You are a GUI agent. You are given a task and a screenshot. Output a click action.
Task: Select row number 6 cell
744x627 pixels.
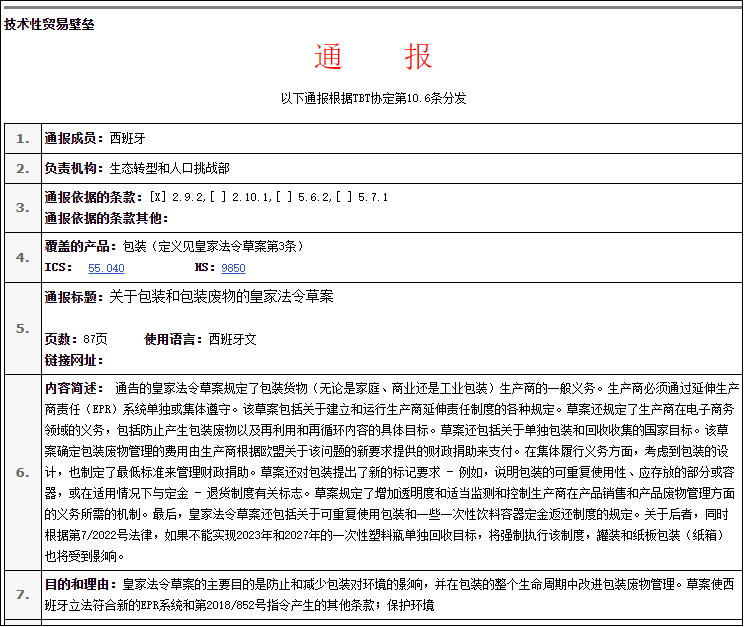pos(22,471)
